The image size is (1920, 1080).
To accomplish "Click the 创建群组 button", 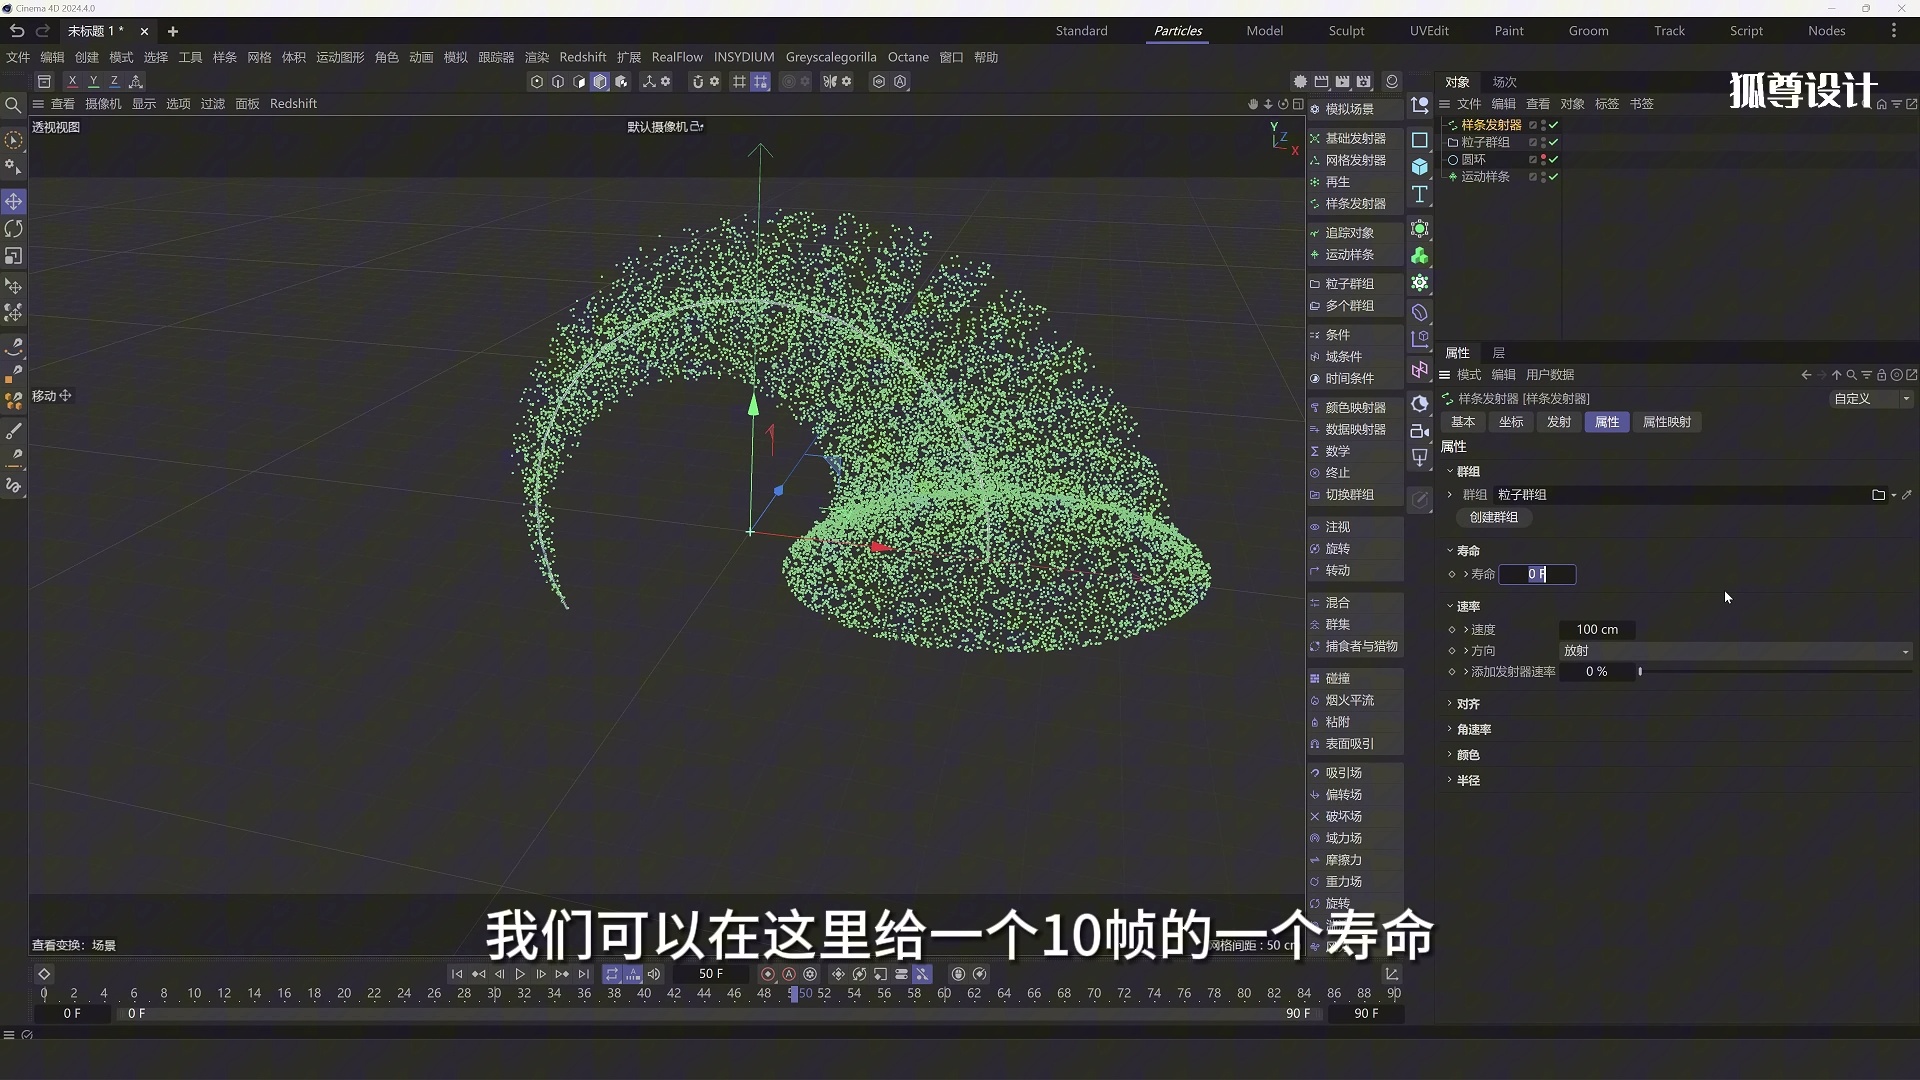I will (x=1494, y=518).
